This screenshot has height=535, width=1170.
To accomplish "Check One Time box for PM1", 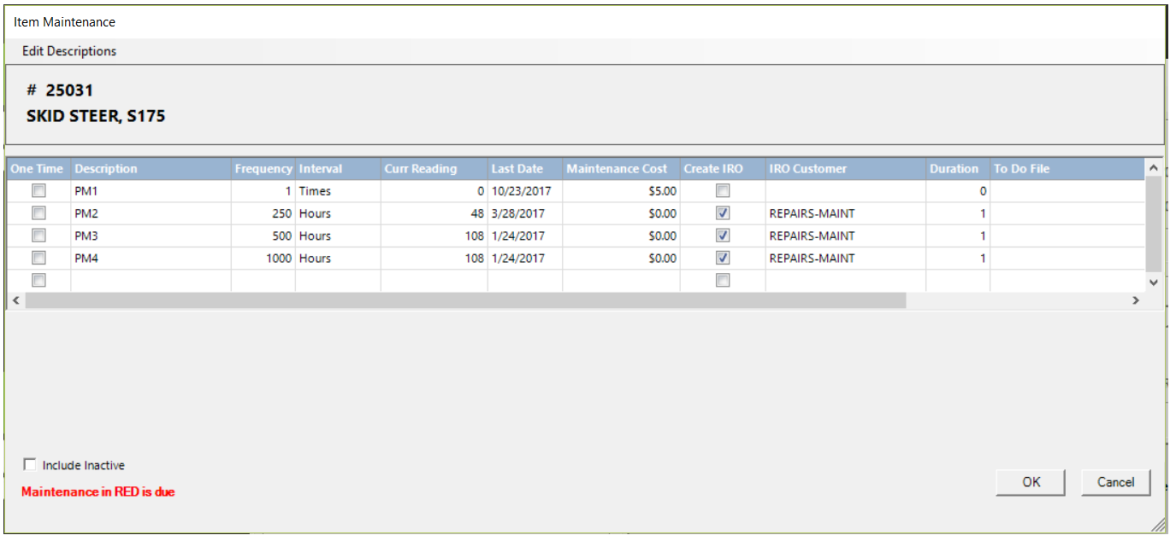I will (39, 191).
